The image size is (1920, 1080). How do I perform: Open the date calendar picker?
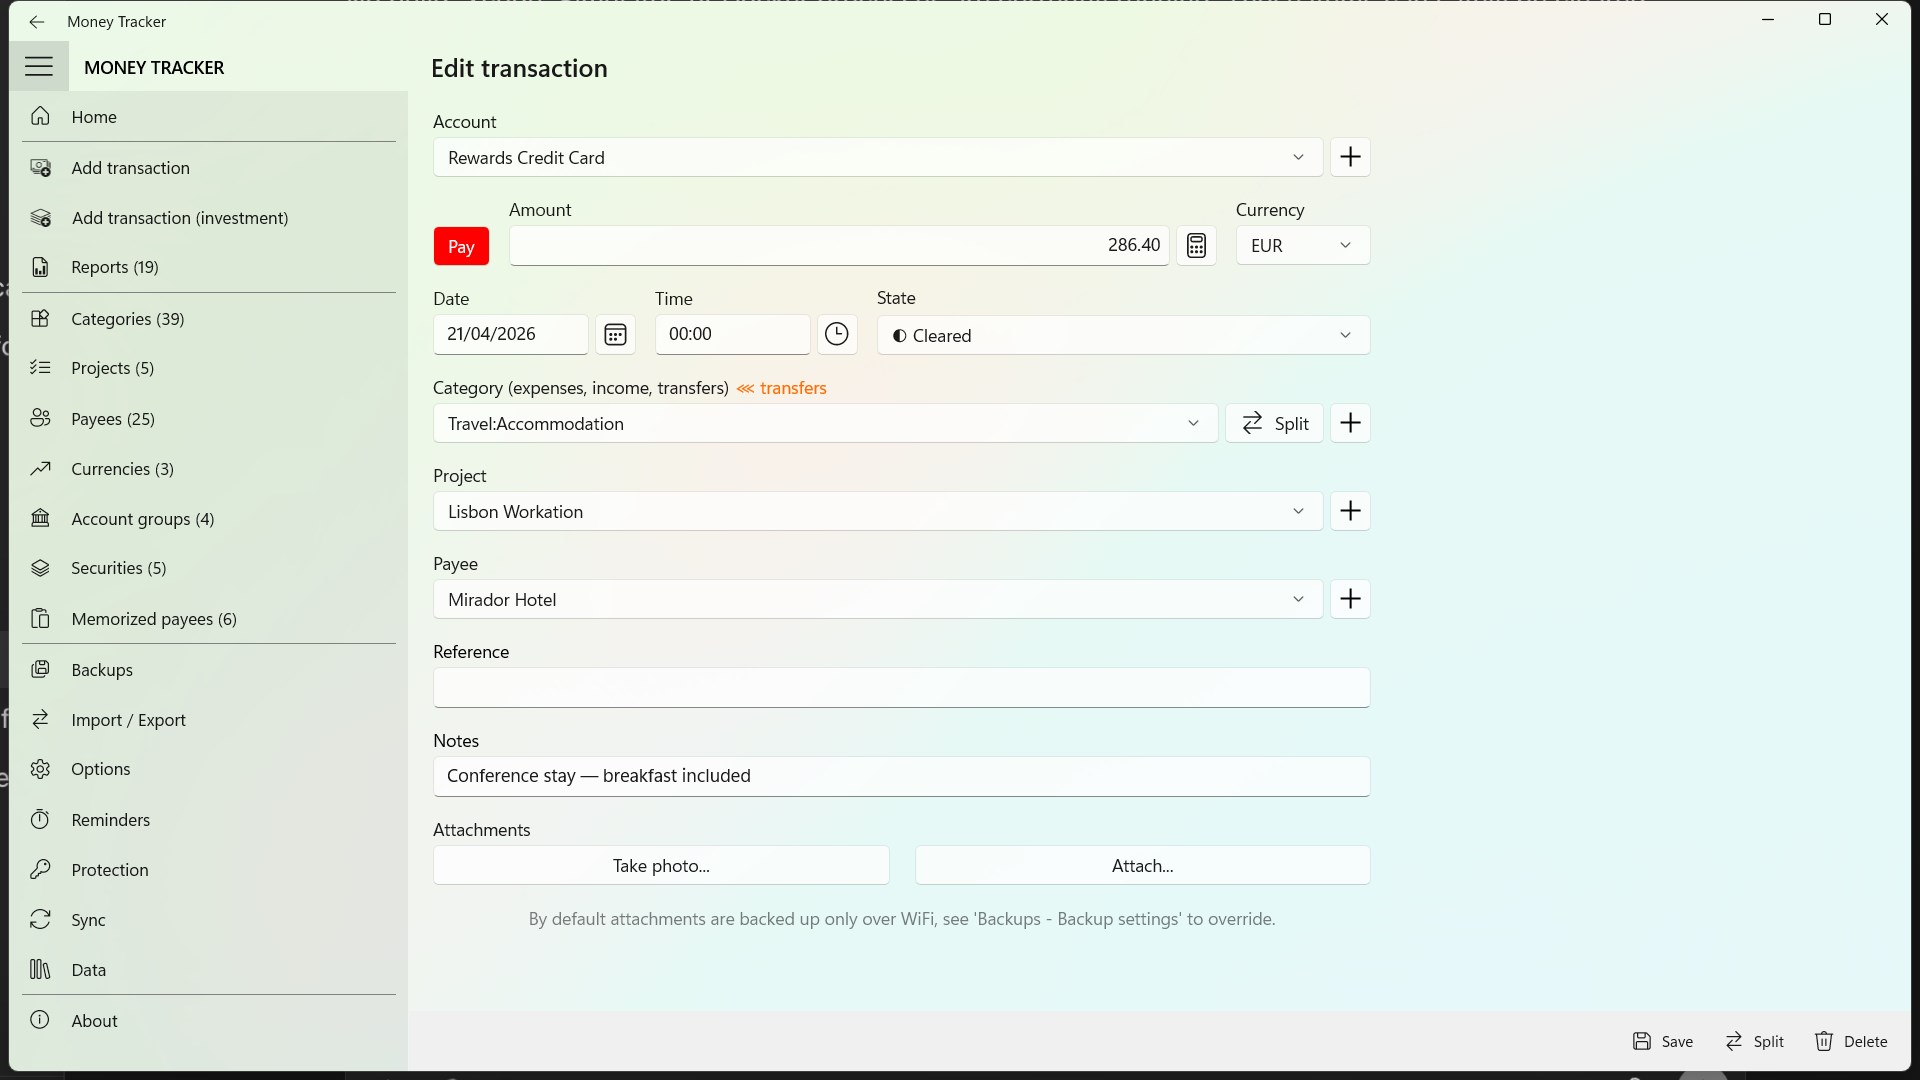coord(615,334)
